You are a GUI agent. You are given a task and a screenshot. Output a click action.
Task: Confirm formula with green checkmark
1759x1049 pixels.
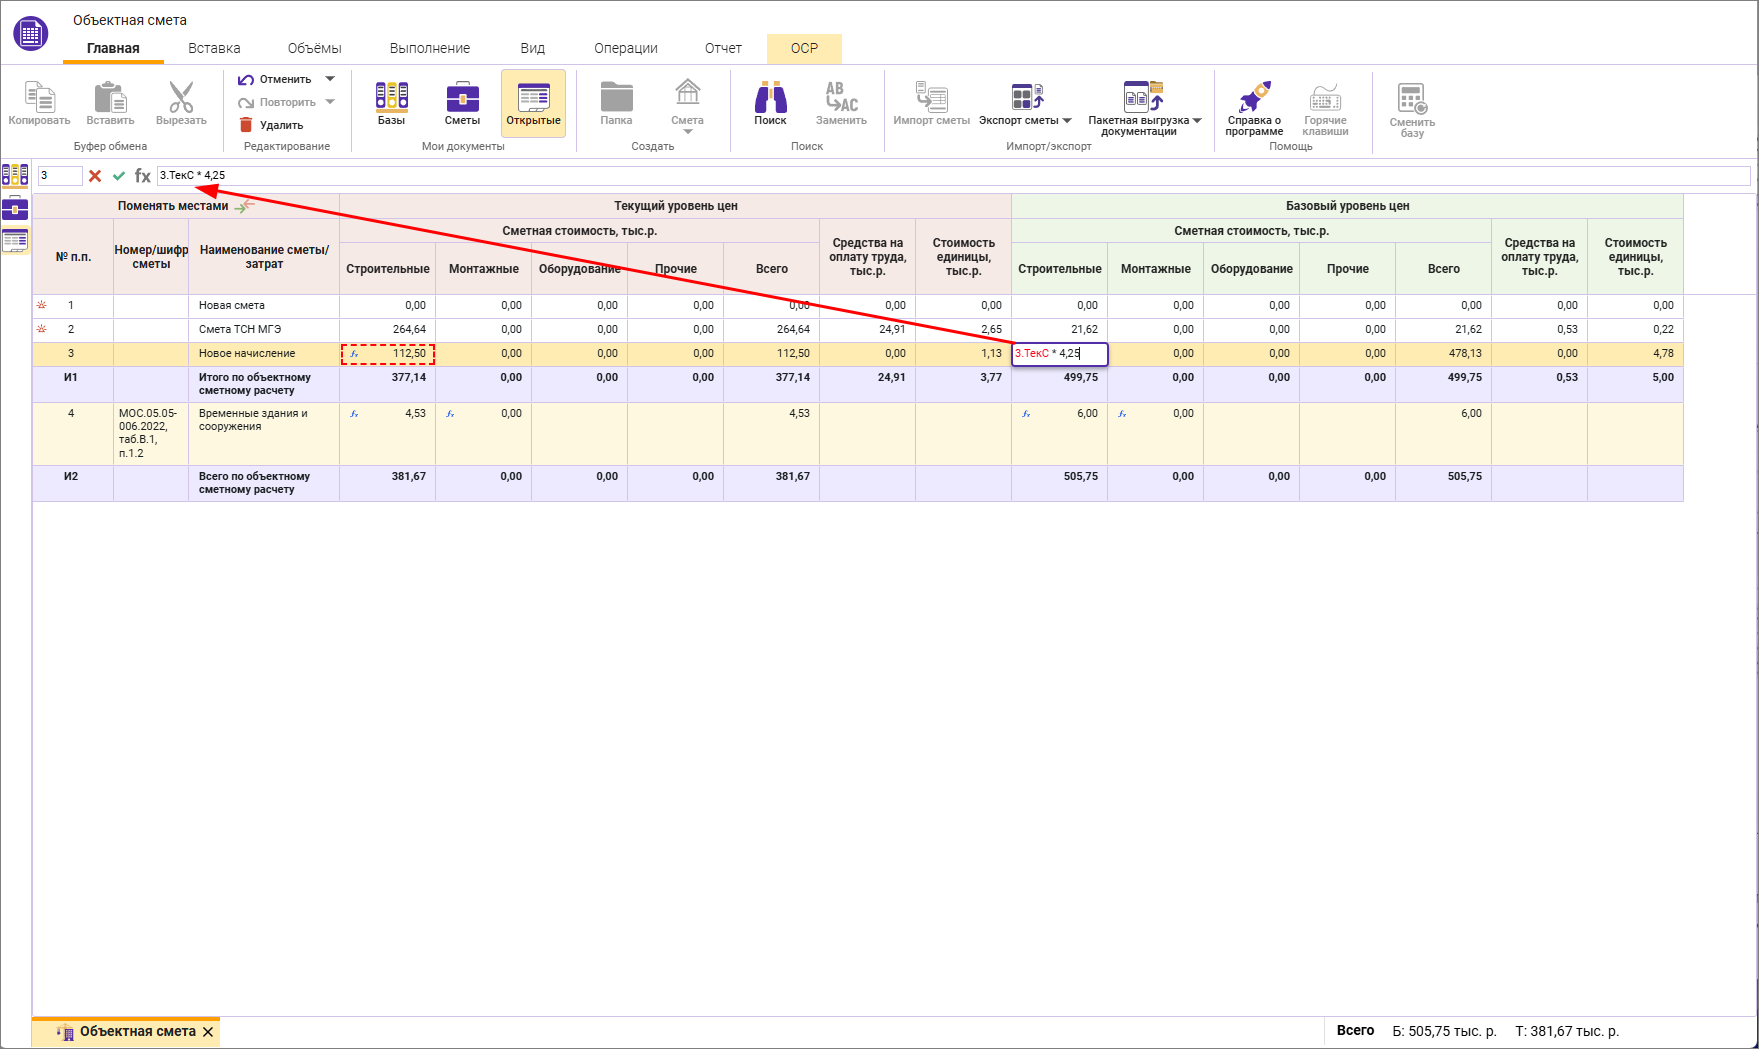119,176
